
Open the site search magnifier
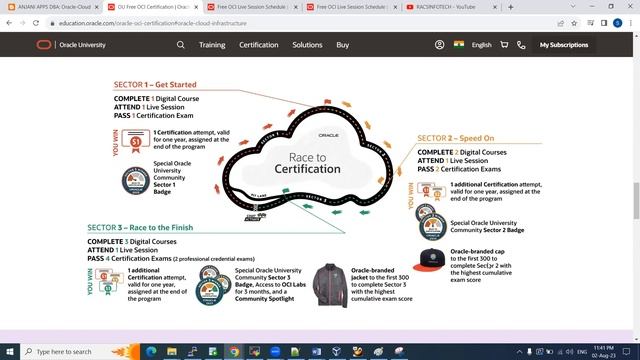click(x=181, y=45)
